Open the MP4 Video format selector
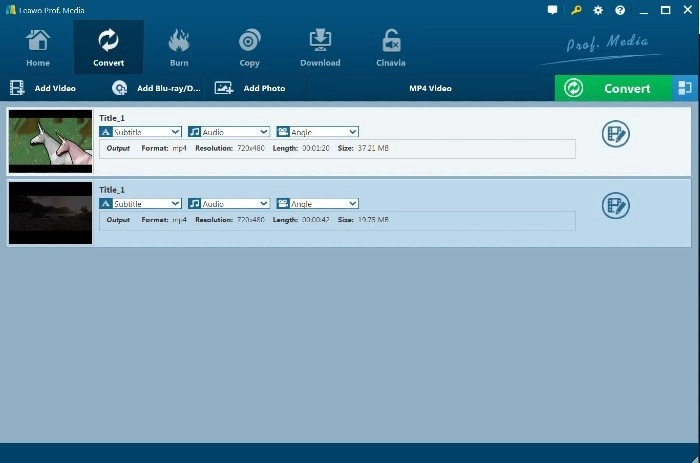 [430, 88]
